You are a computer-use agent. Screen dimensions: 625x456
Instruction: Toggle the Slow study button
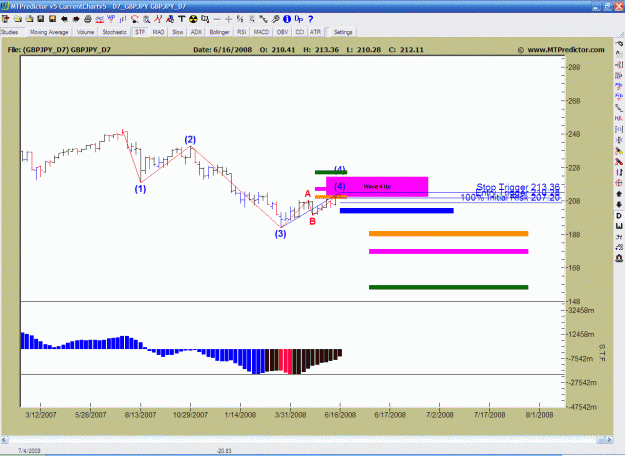pyautogui.click(x=178, y=32)
